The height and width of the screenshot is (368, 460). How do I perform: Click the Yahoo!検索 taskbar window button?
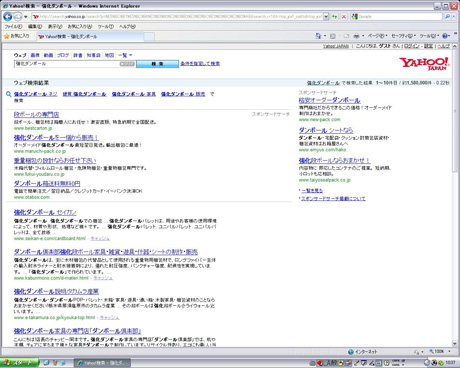tap(102, 363)
